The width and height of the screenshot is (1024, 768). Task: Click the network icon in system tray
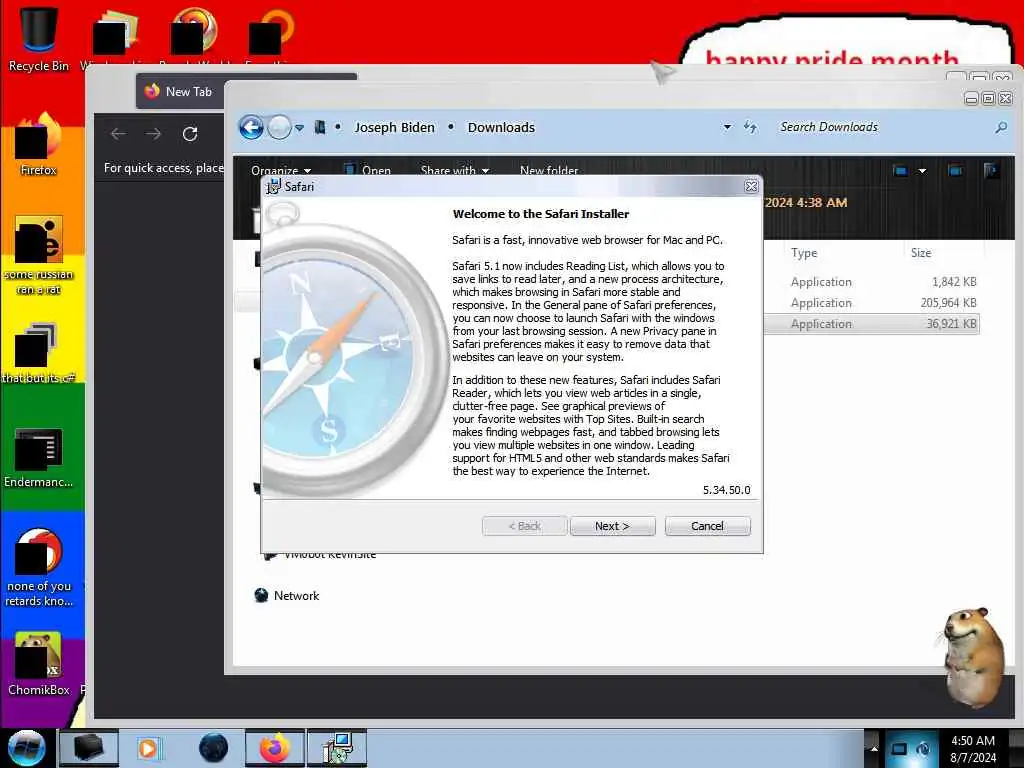coord(899,749)
